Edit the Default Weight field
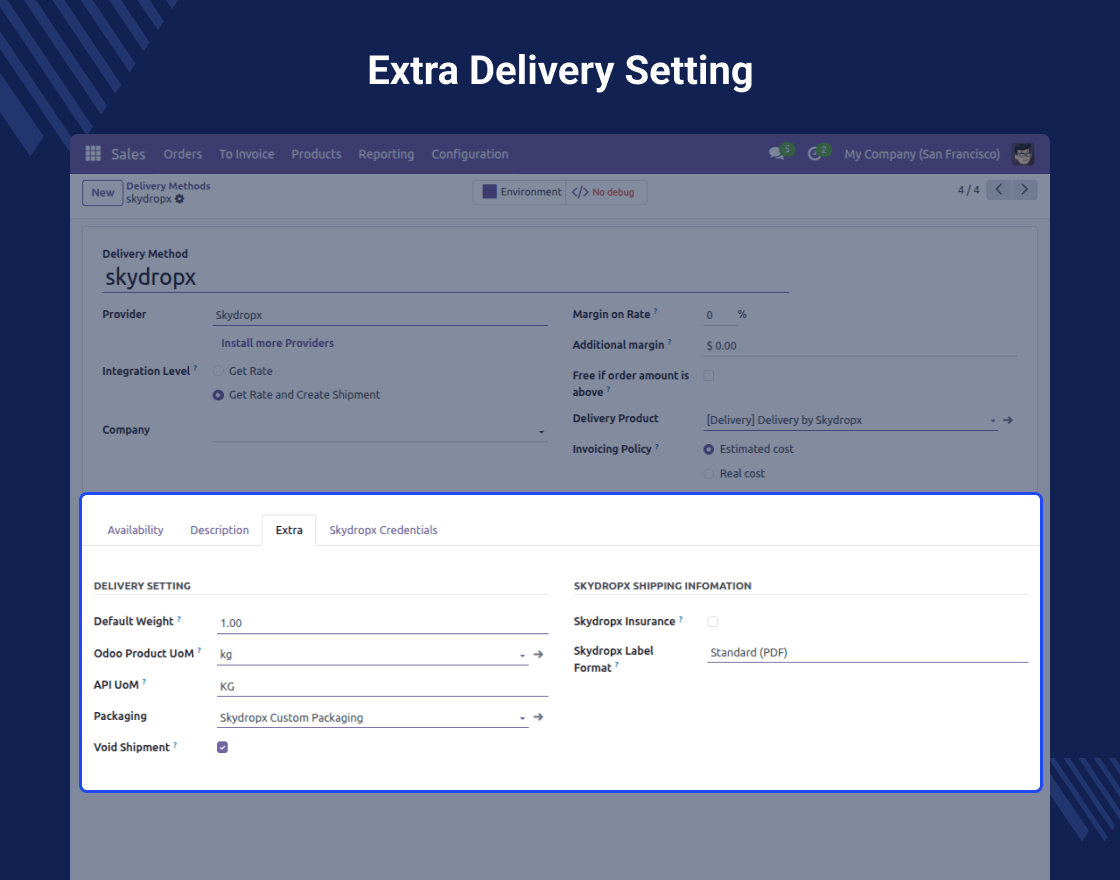The image size is (1120, 880). (383, 623)
